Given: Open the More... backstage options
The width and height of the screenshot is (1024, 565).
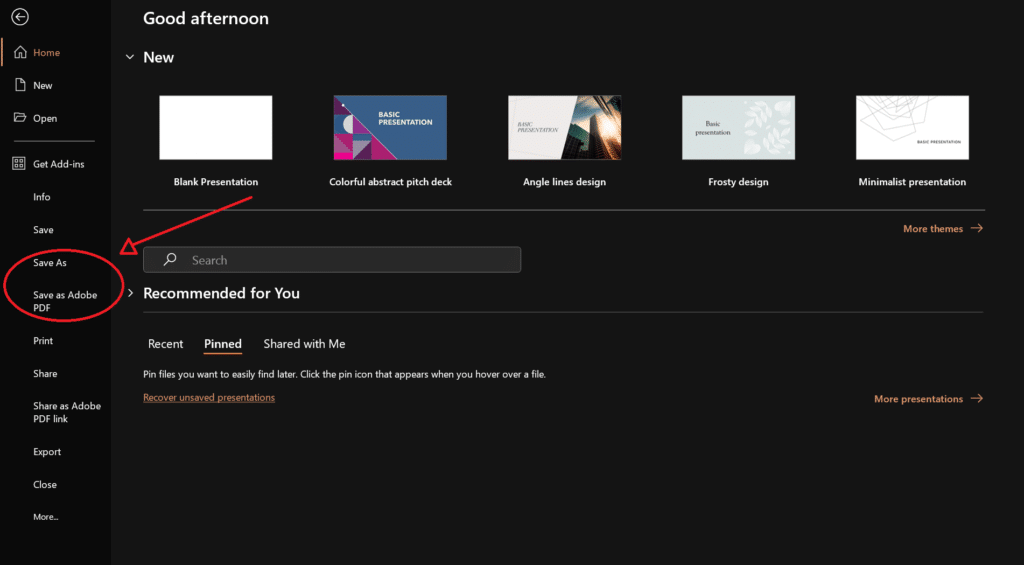Looking at the screenshot, I should (x=46, y=517).
